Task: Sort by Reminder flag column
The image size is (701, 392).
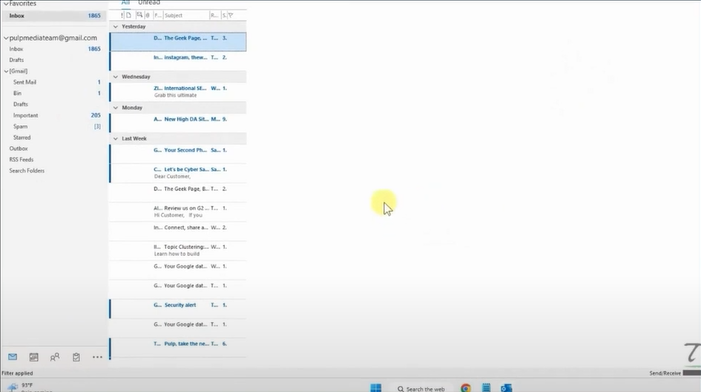Action: 139,15
